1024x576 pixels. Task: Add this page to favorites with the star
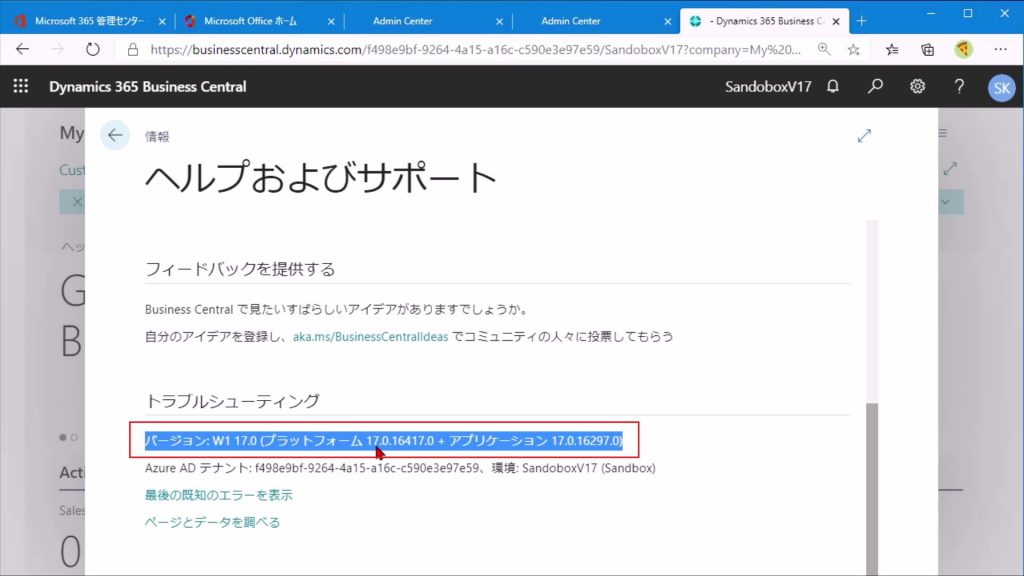(x=854, y=50)
